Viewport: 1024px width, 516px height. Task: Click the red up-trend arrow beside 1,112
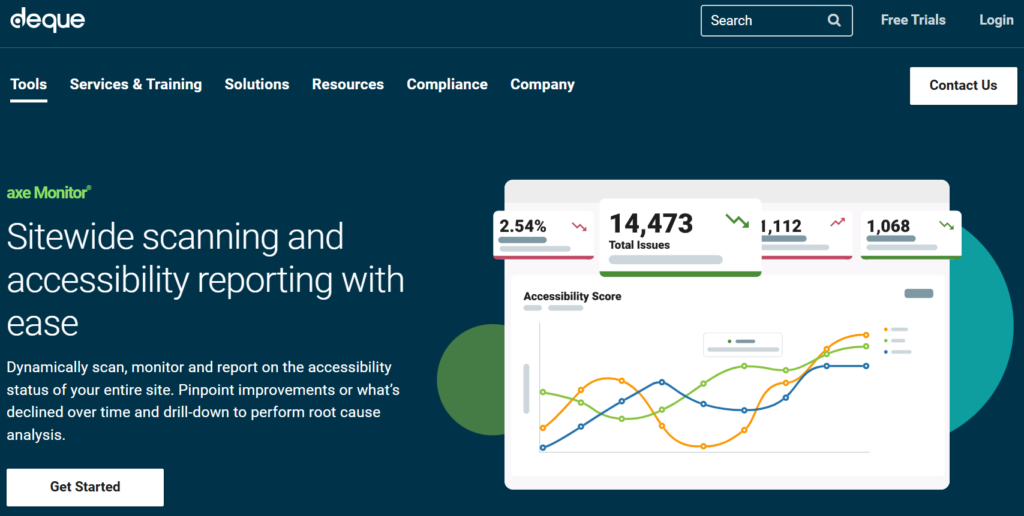click(837, 222)
